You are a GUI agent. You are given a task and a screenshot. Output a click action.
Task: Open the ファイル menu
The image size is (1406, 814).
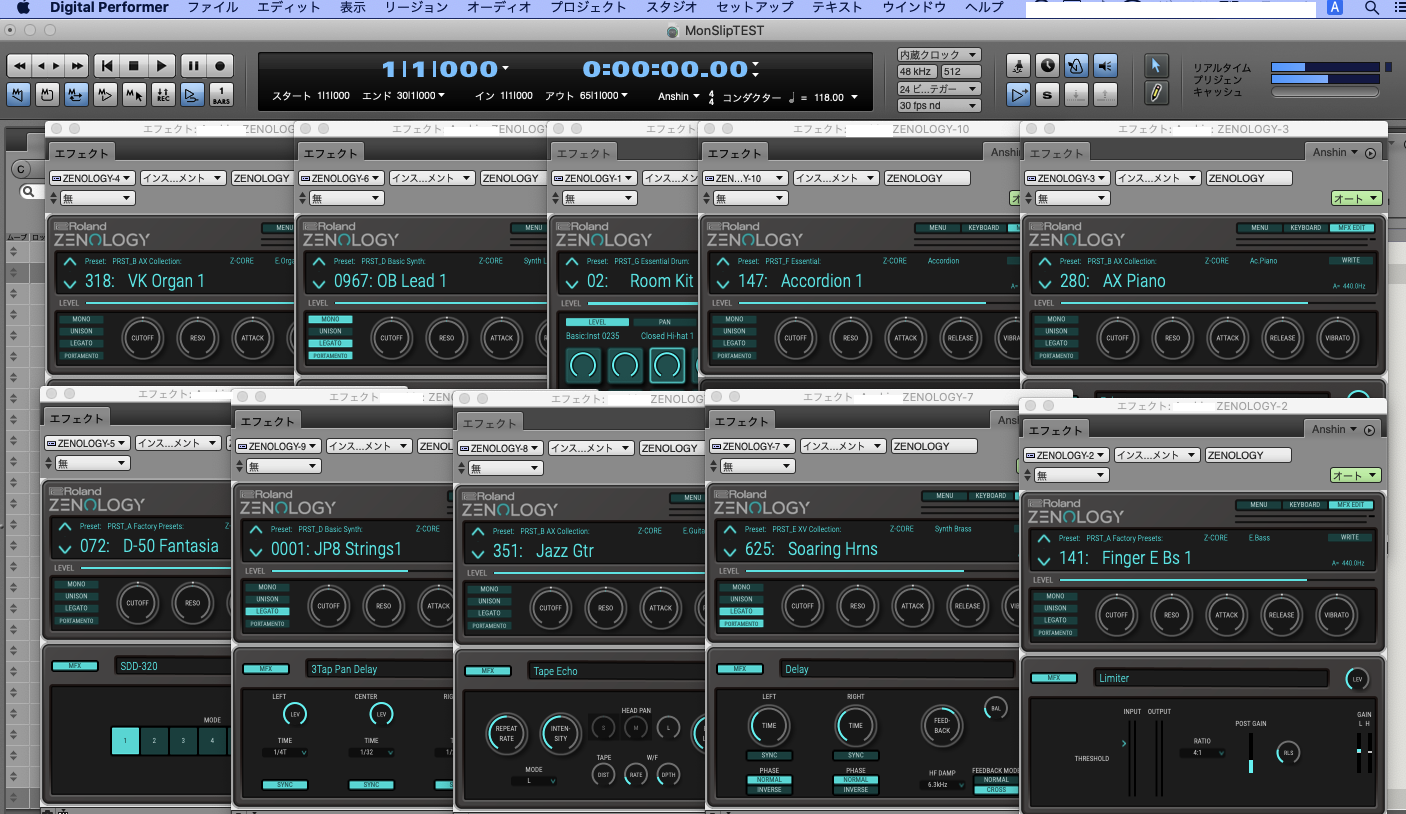coord(213,8)
